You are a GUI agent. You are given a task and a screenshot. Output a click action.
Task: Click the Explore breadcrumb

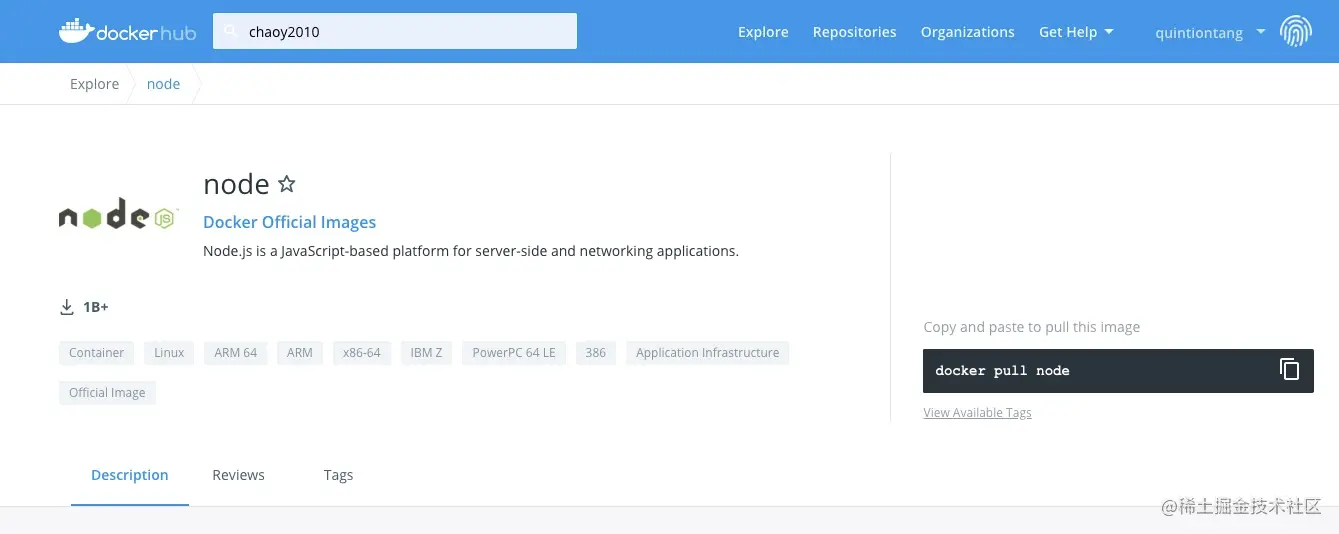point(94,84)
